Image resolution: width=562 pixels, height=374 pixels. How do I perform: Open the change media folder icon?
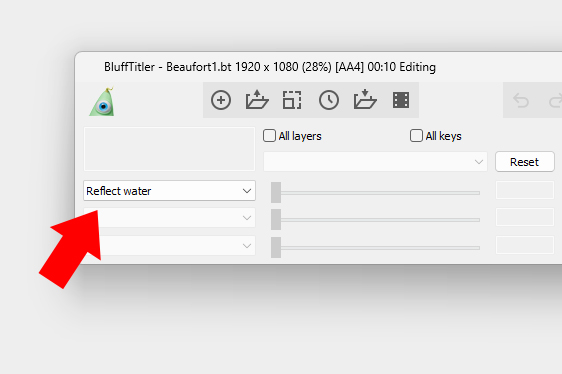pyautogui.click(x=257, y=100)
